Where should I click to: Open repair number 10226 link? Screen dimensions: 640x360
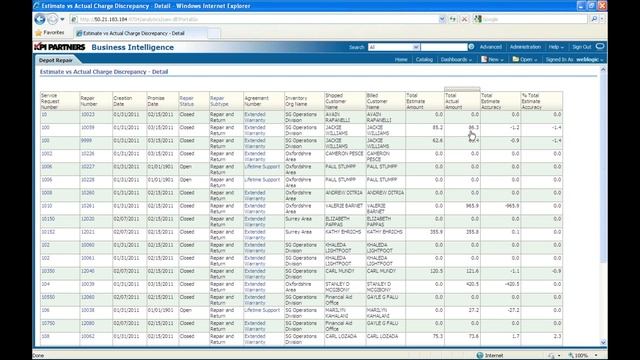[x=88, y=154]
